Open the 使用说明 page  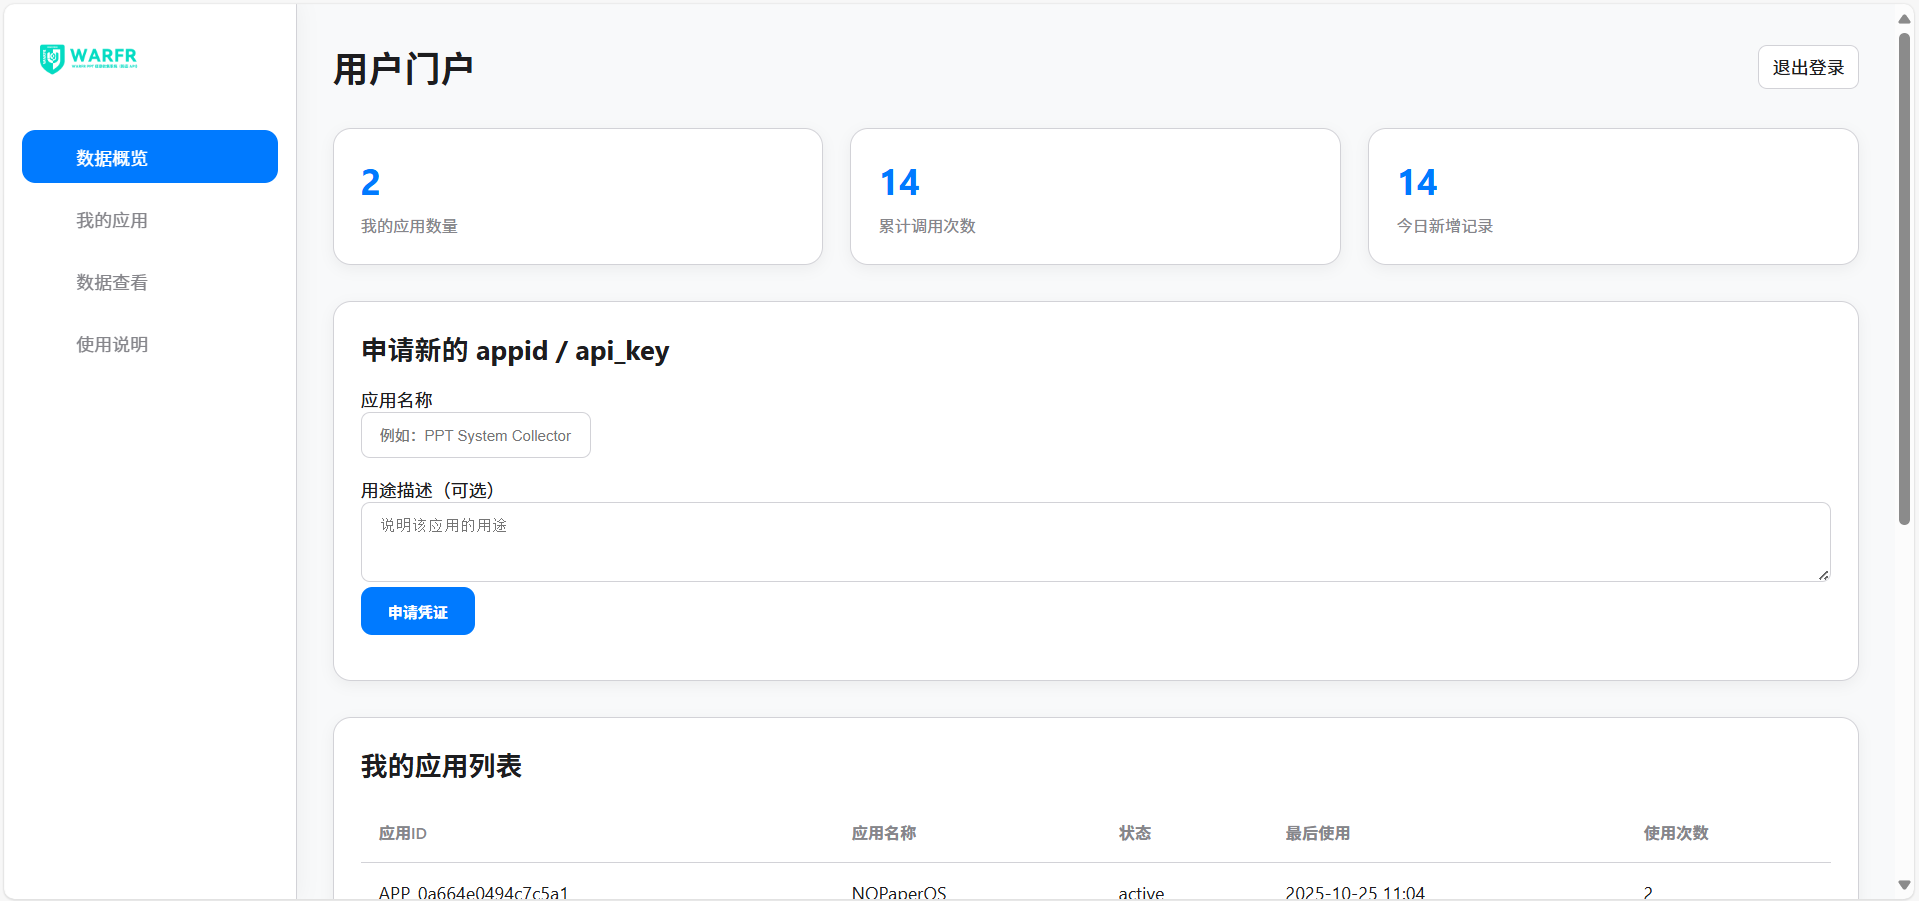pyautogui.click(x=112, y=344)
